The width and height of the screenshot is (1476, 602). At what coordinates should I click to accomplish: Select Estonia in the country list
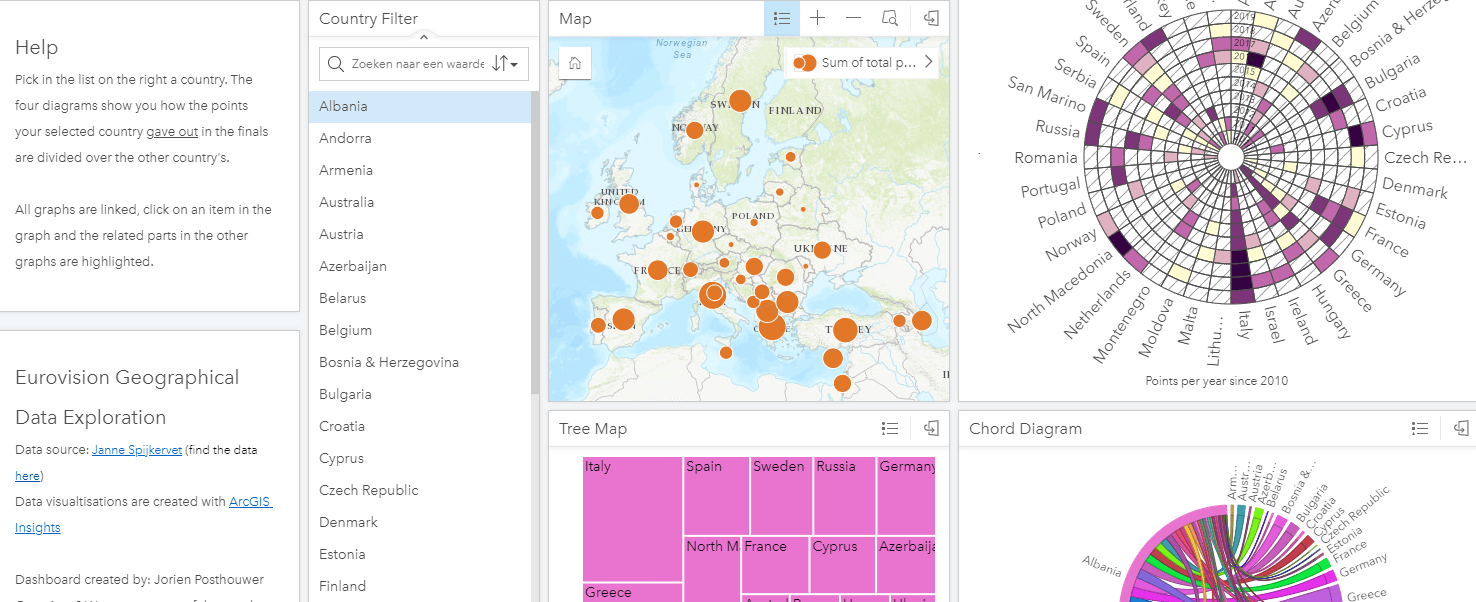tap(420, 554)
